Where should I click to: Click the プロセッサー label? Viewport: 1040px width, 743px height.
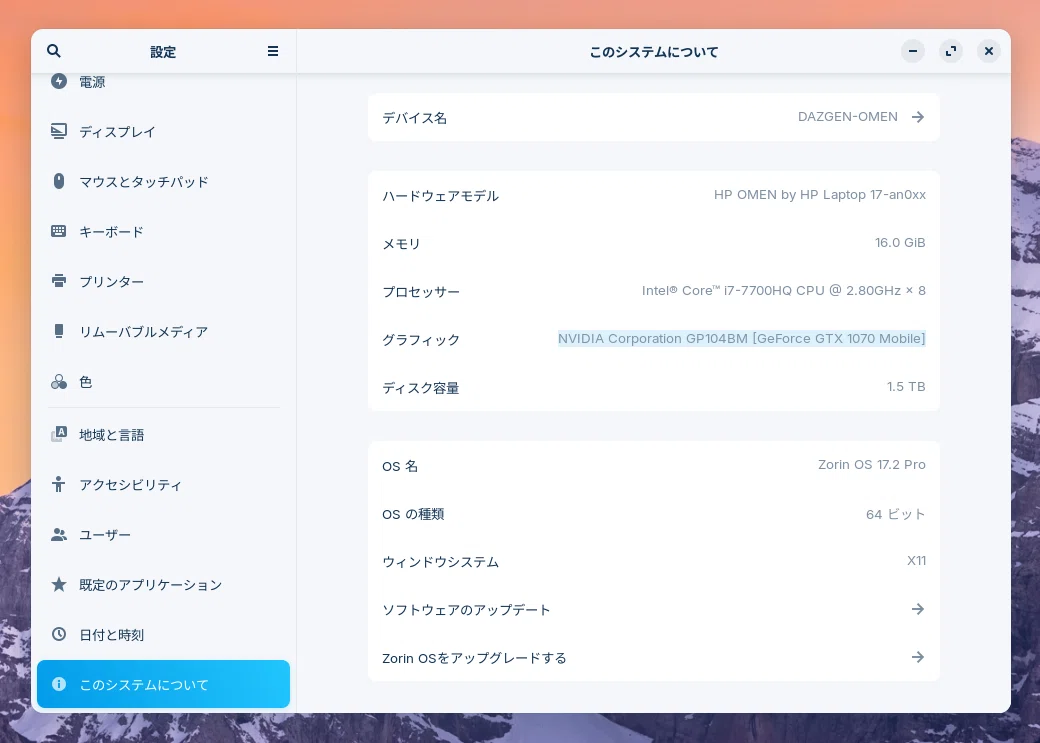pos(421,292)
